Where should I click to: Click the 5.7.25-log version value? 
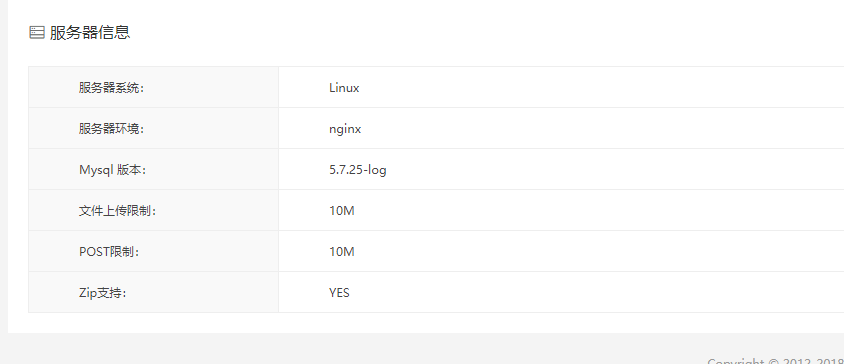358,170
